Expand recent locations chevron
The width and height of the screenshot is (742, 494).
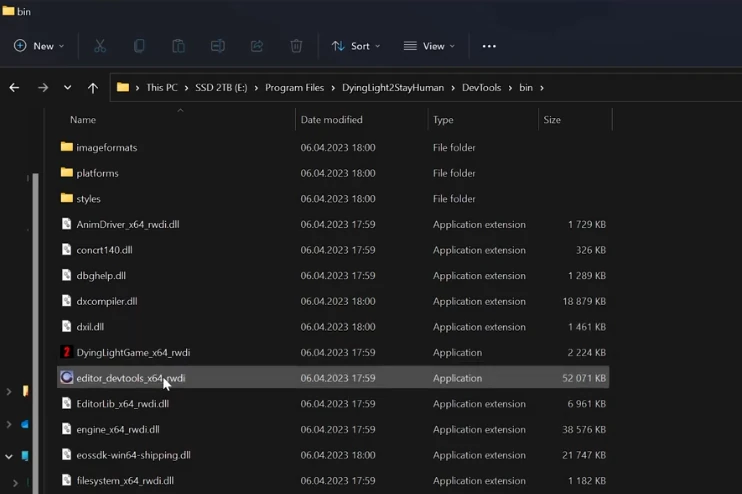point(67,88)
